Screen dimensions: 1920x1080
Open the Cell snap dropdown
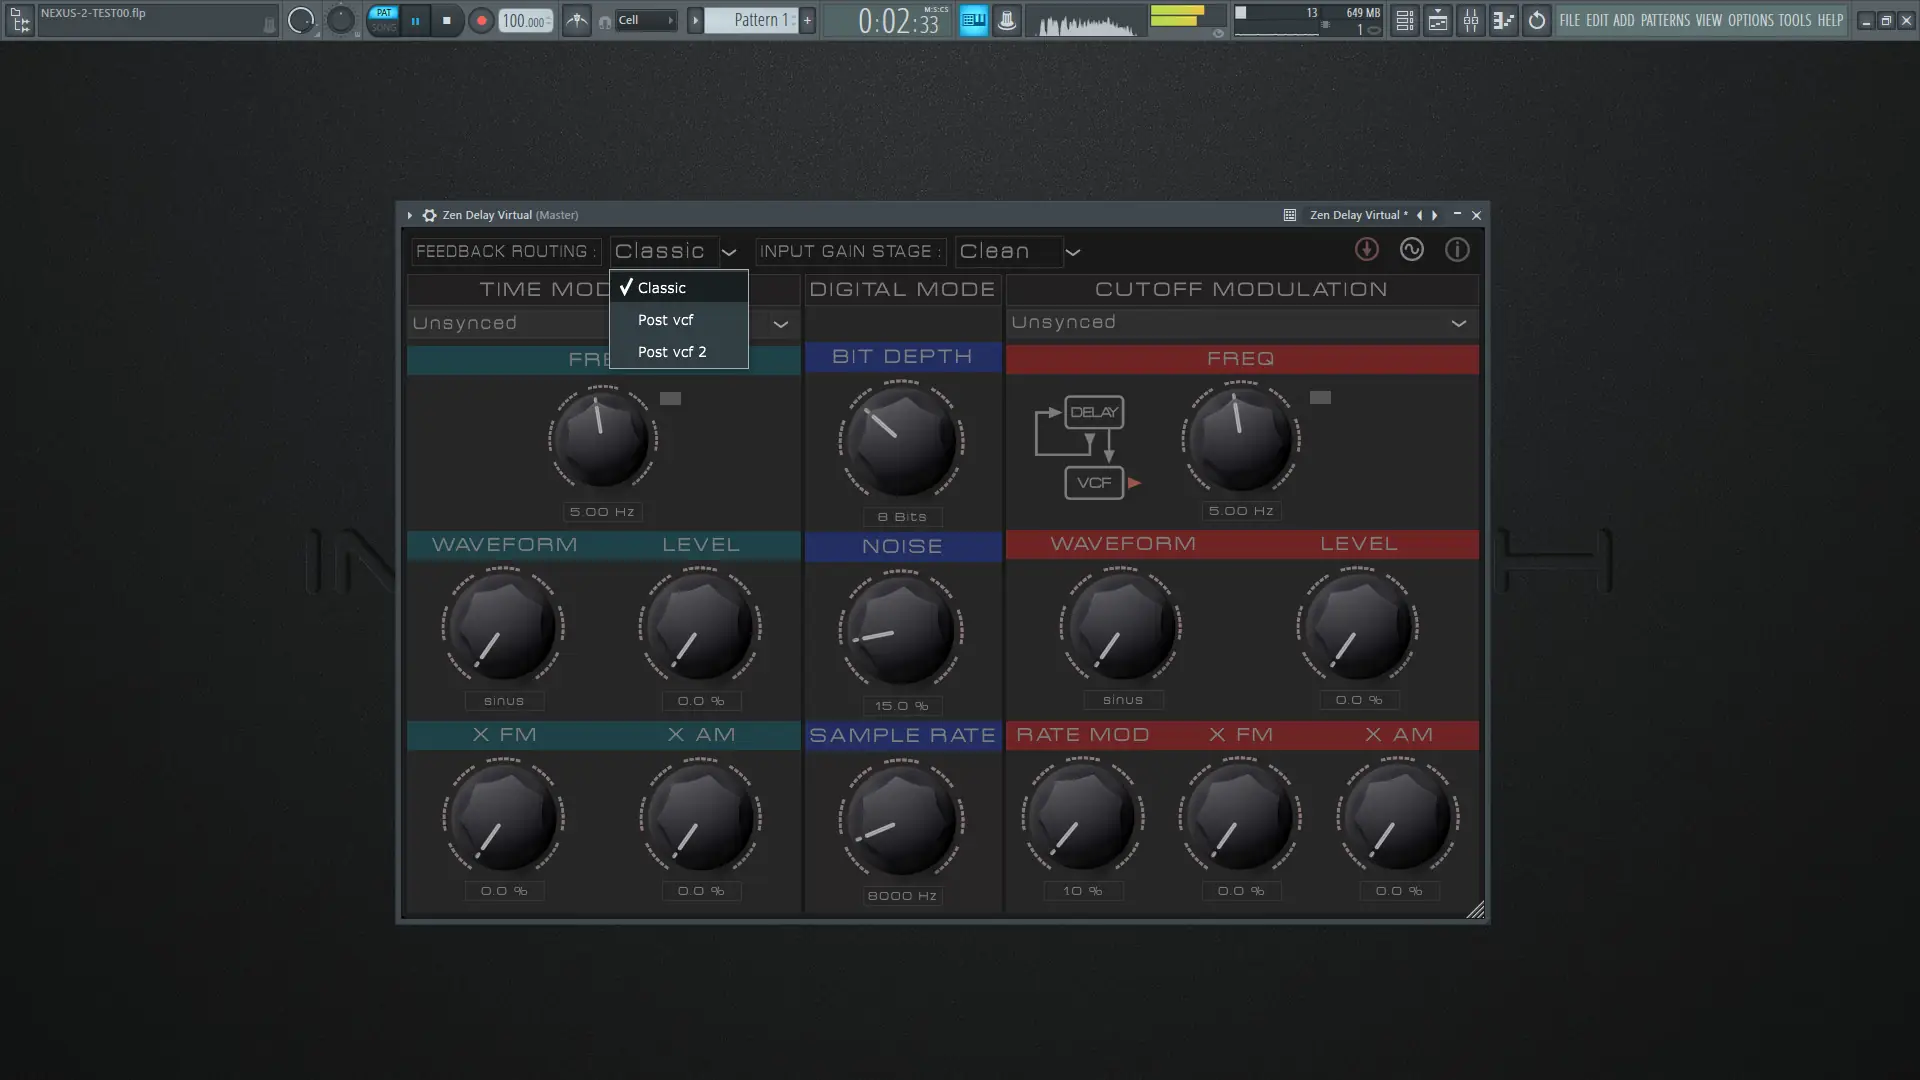(x=646, y=20)
